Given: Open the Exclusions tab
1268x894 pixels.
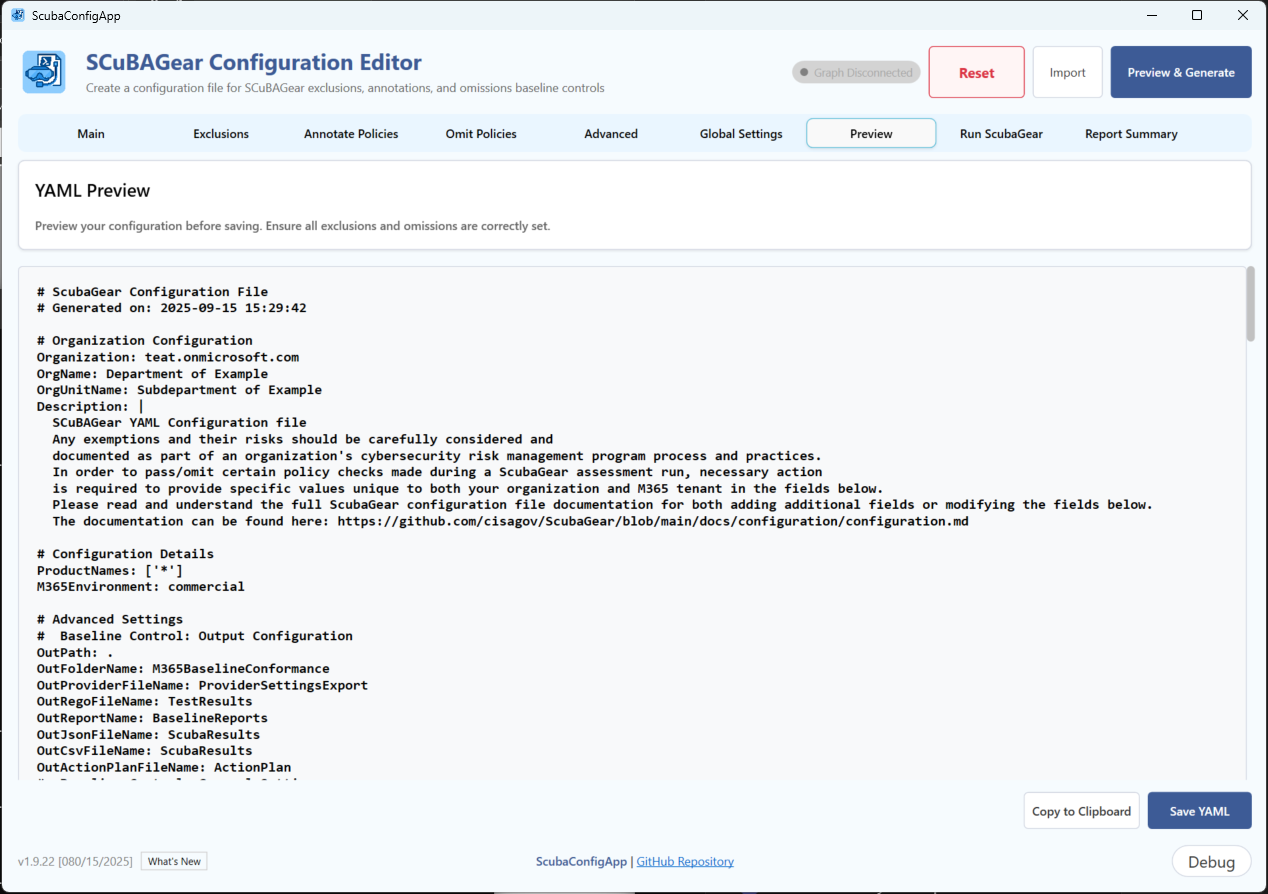Looking at the screenshot, I should 221,134.
